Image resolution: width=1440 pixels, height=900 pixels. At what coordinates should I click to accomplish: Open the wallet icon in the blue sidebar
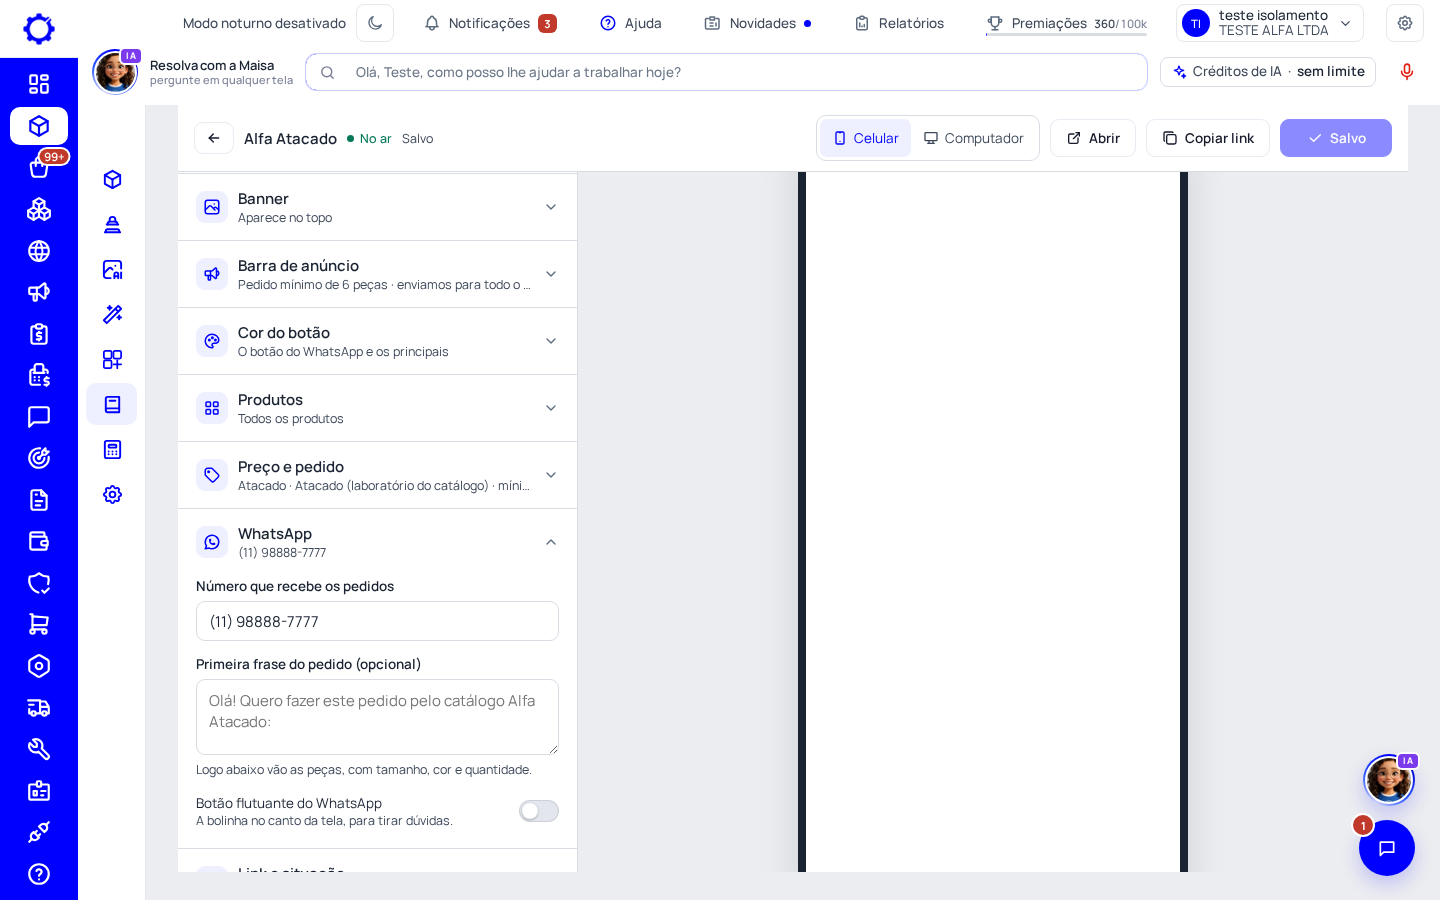[x=39, y=541]
